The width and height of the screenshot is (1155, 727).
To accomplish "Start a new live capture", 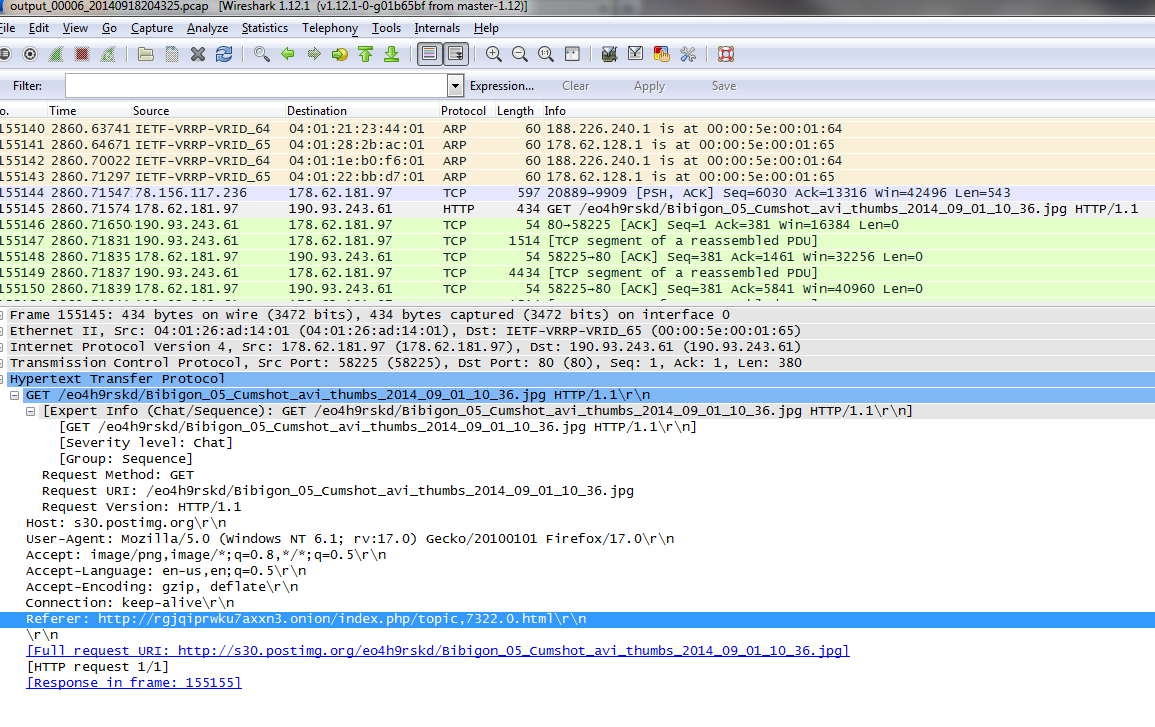I will (x=56, y=55).
